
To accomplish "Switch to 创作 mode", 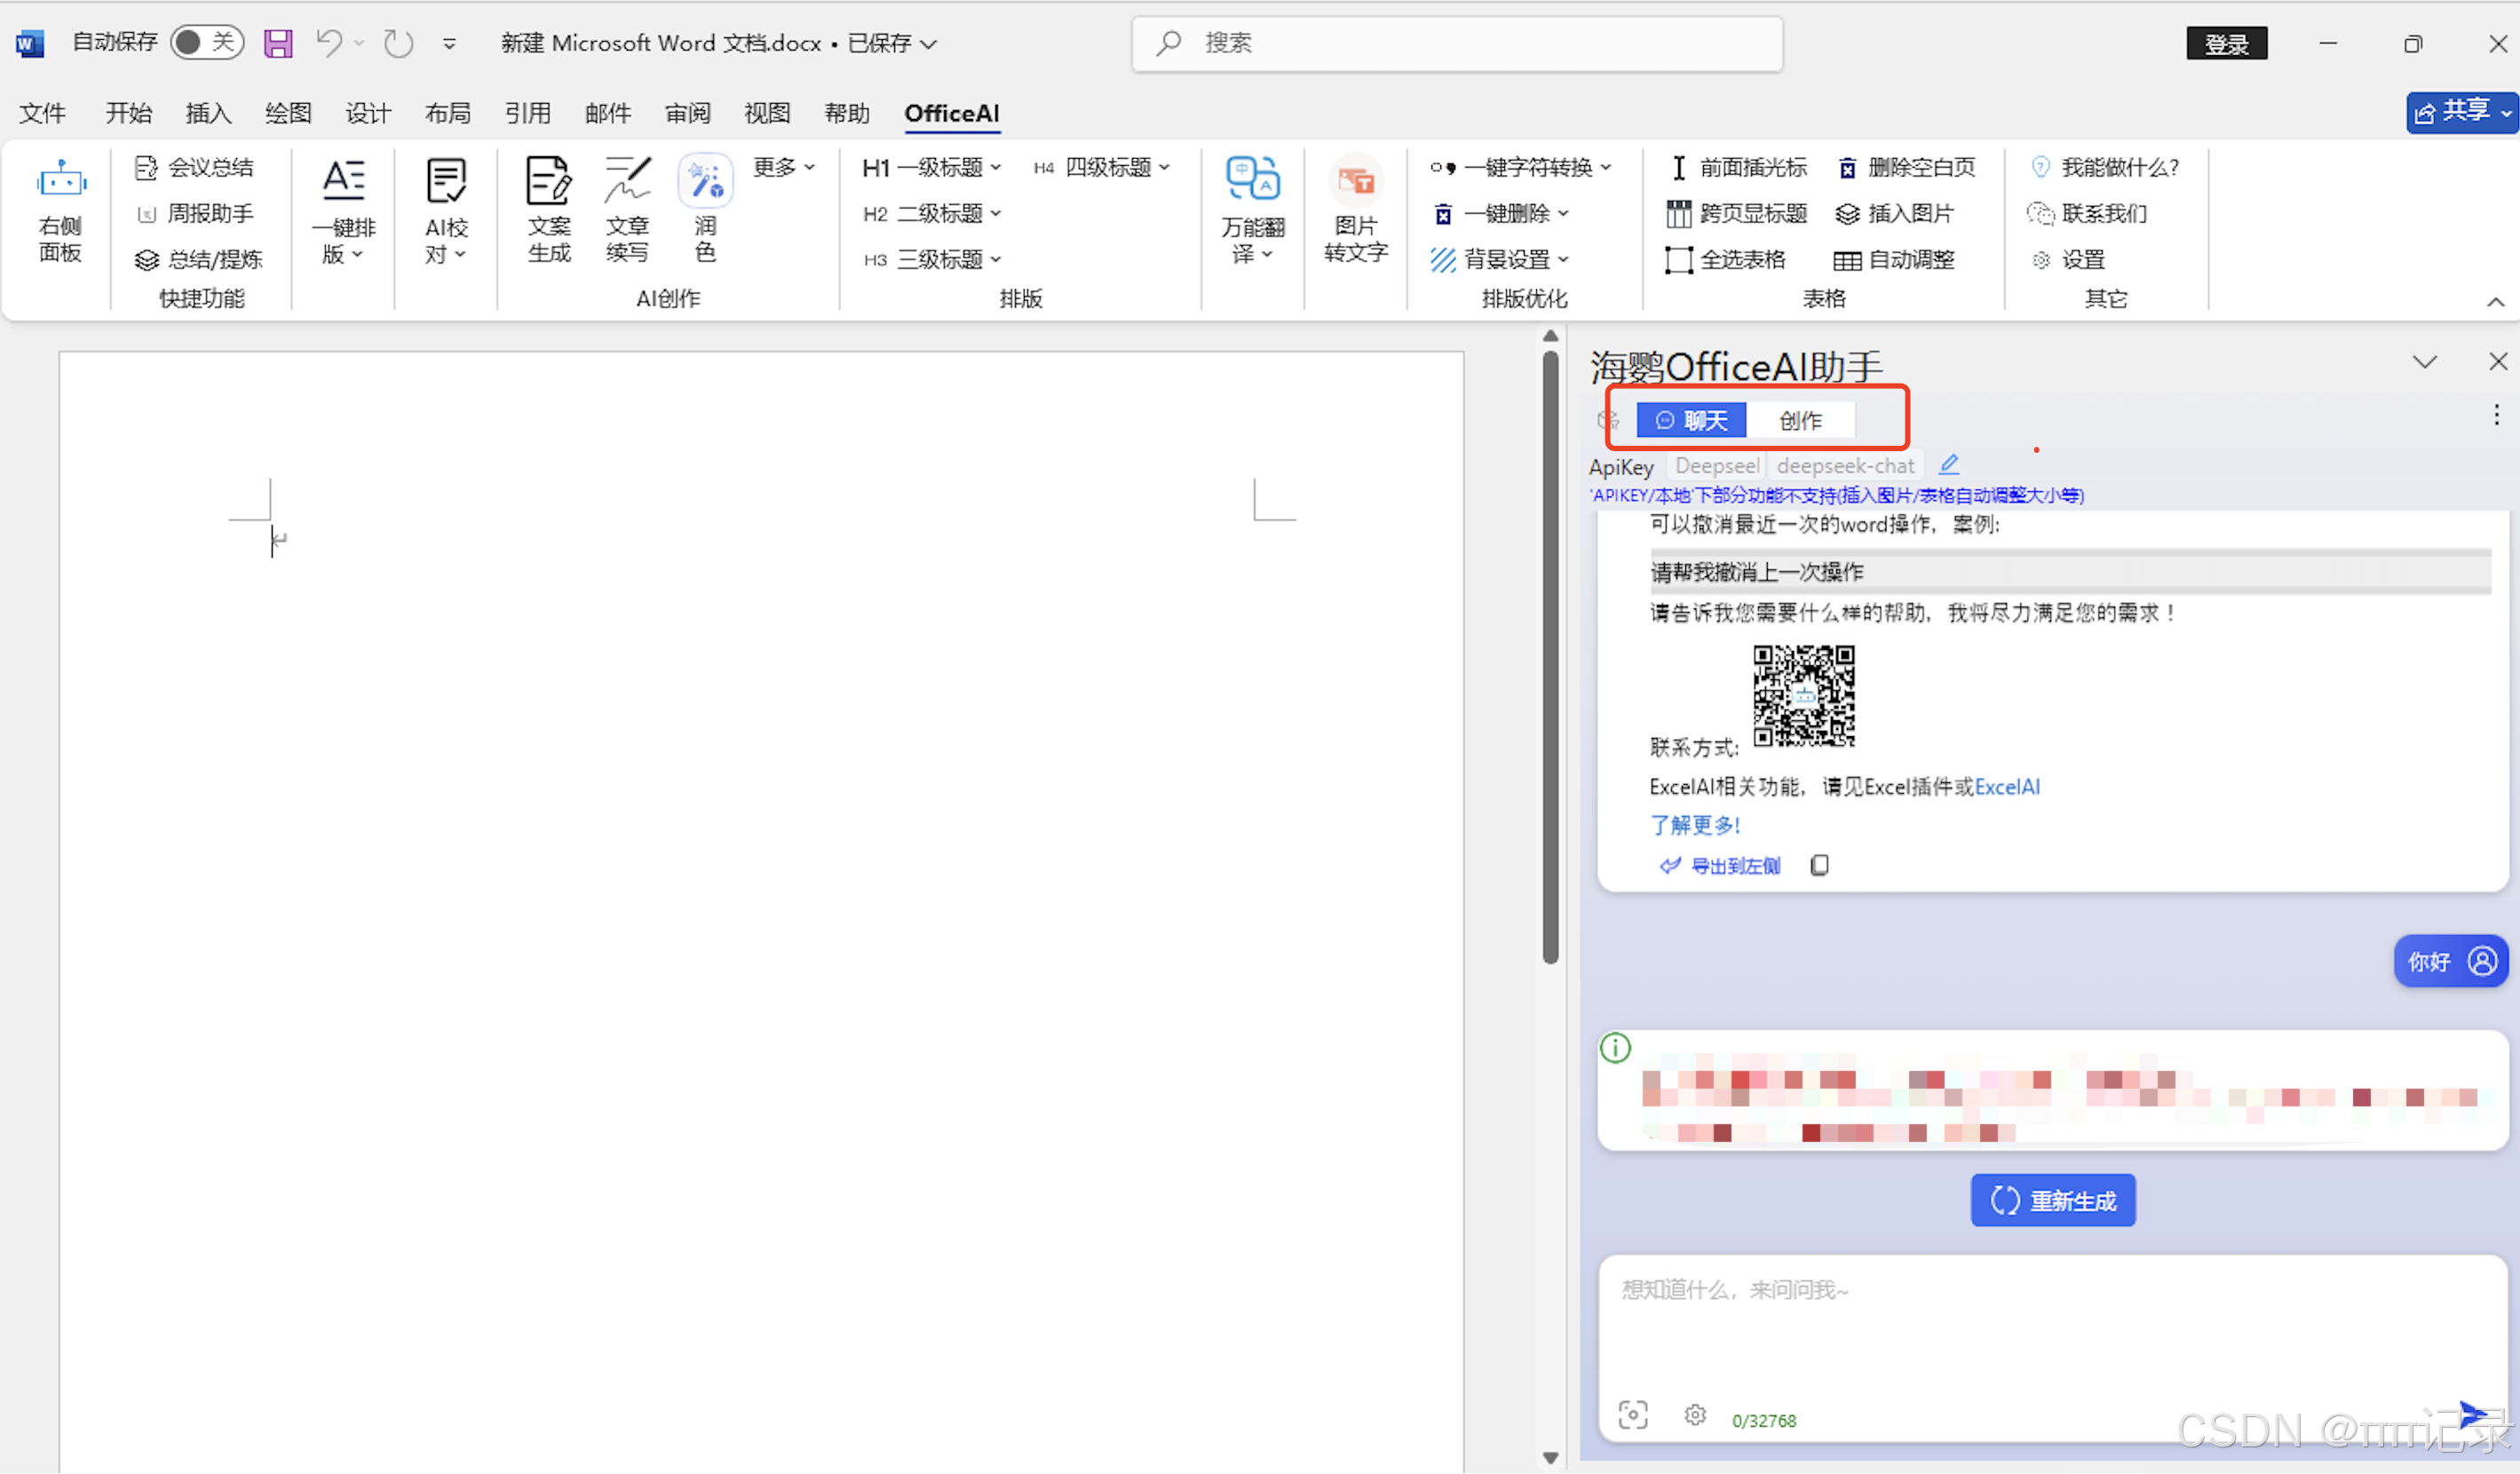I will tap(1800, 421).
